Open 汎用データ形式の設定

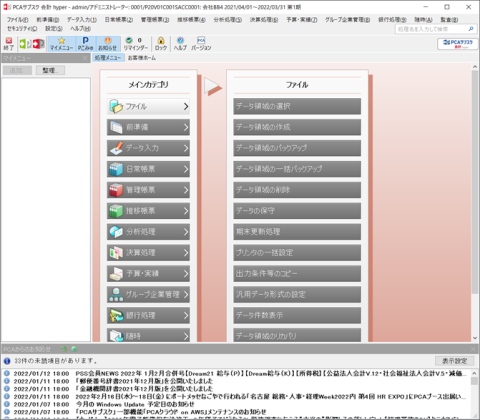pyautogui.click(x=297, y=294)
